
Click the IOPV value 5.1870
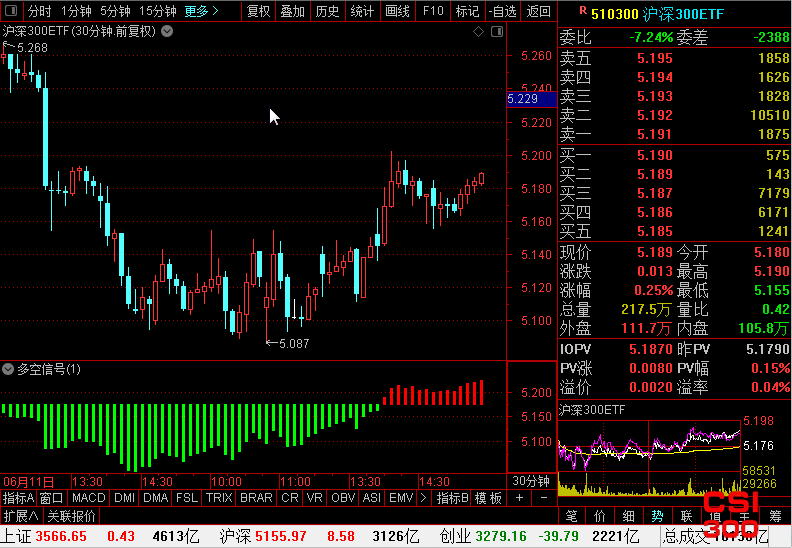click(x=651, y=349)
